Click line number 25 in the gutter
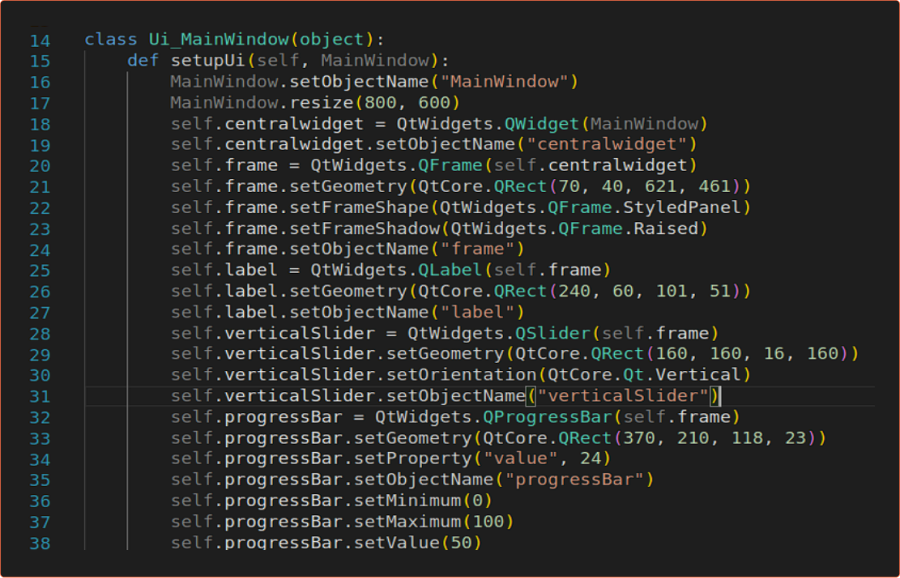The height and width of the screenshot is (578, 900). click(x=39, y=271)
